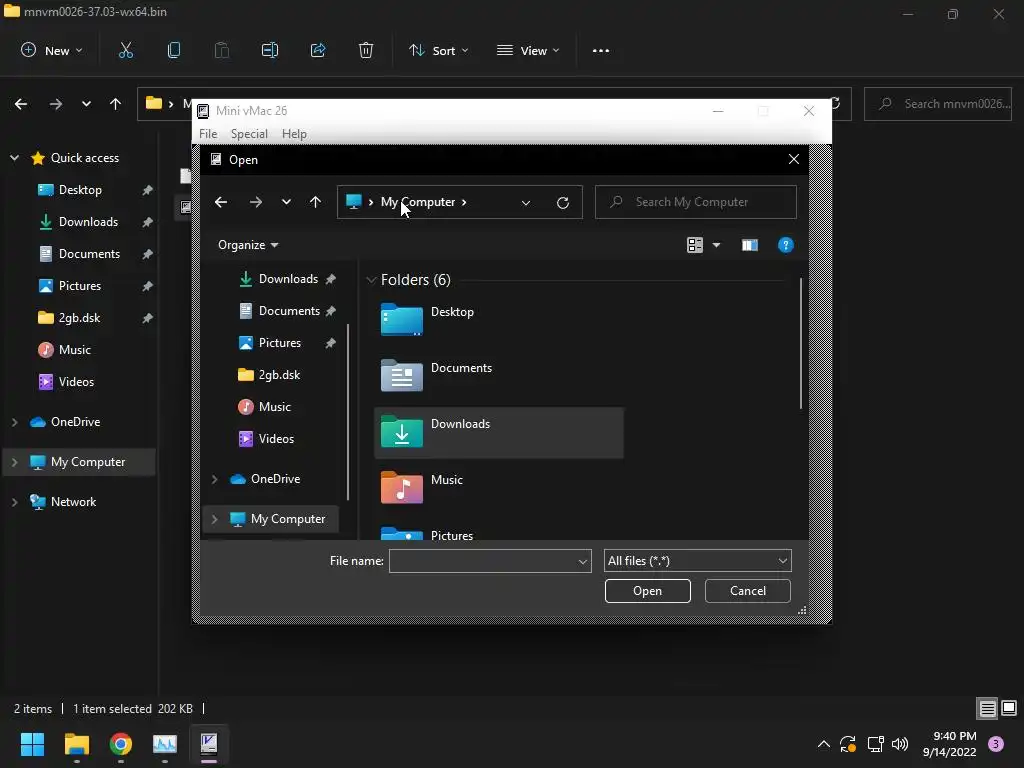Click the Delete trash icon in Explorer toolbar
1024x768 pixels.
366,50
